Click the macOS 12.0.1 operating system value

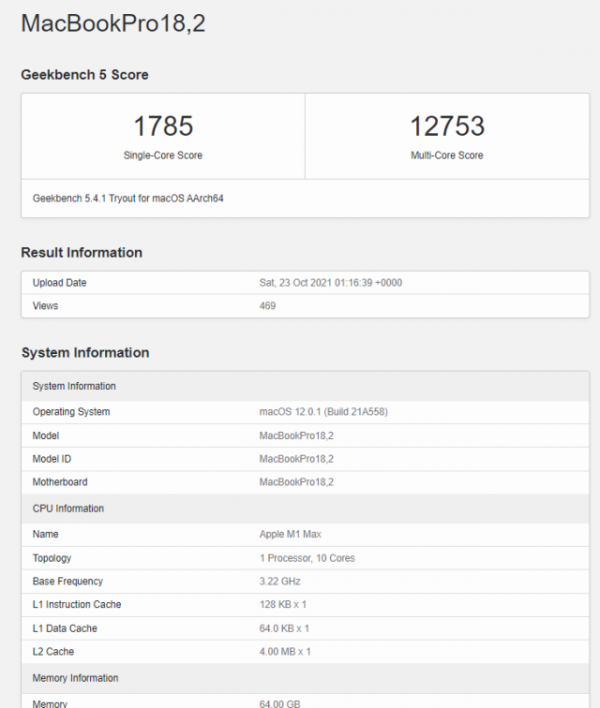[323, 412]
